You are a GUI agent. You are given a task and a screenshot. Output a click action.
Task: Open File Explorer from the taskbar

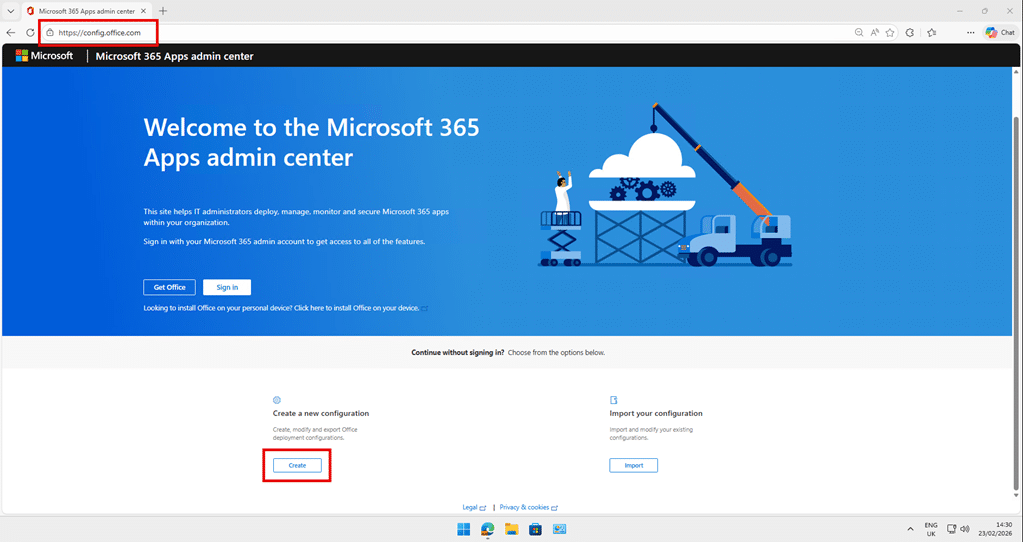pos(511,528)
